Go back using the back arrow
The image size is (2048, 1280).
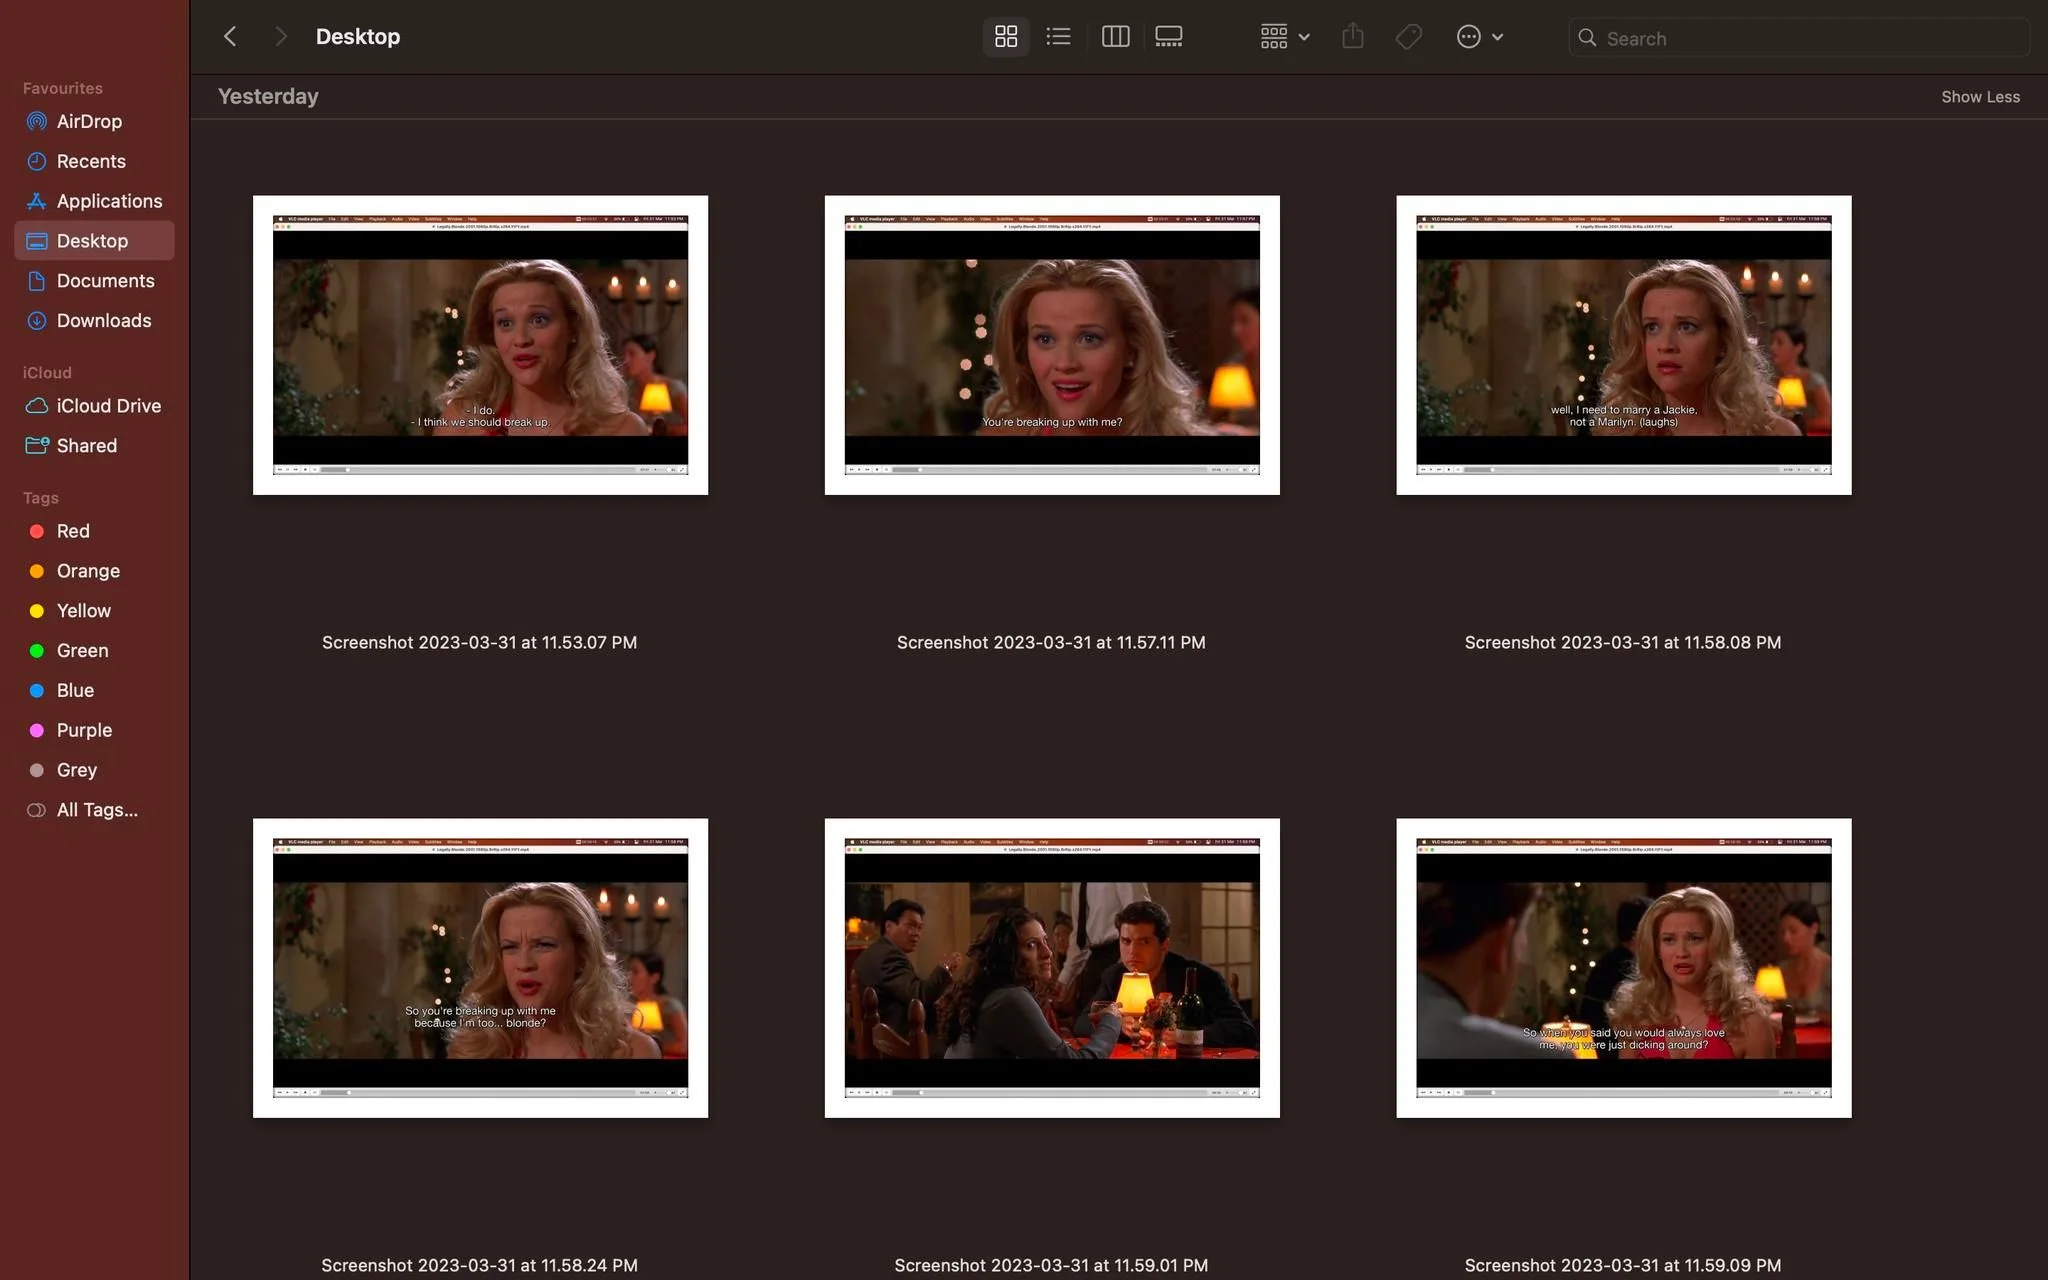tap(230, 37)
